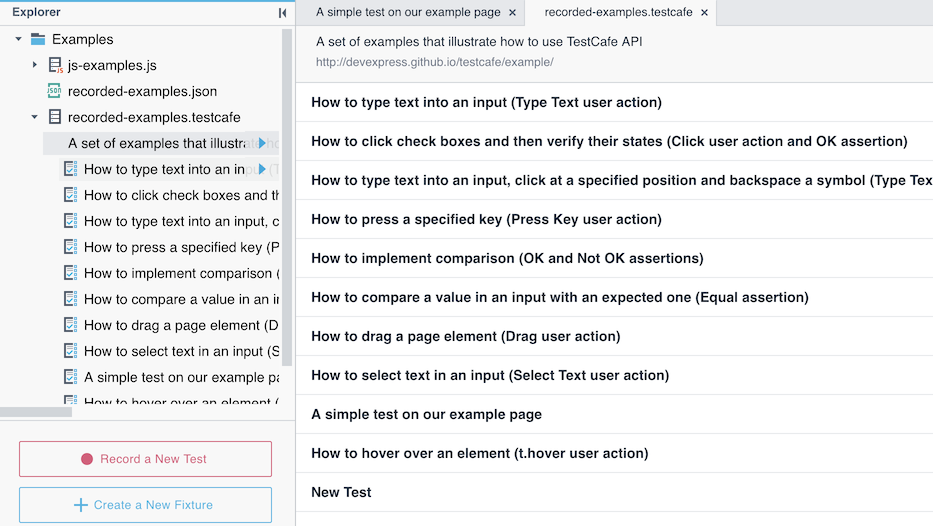Switch to 'A simple test on our example page' tab

[408, 13]
